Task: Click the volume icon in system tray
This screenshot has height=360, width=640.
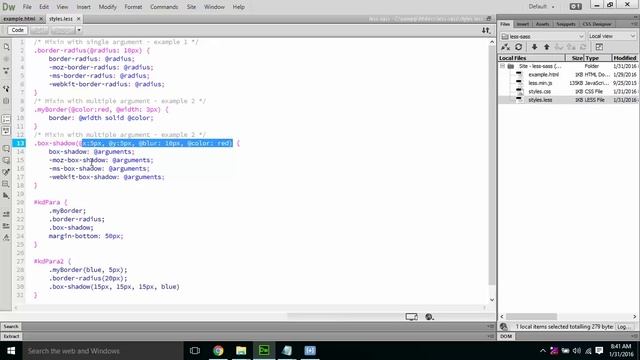Action: [x=577, y=351]
